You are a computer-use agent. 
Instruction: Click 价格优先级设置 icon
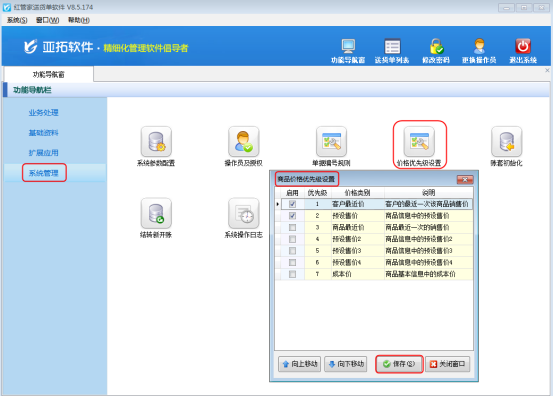click(419, 142)
